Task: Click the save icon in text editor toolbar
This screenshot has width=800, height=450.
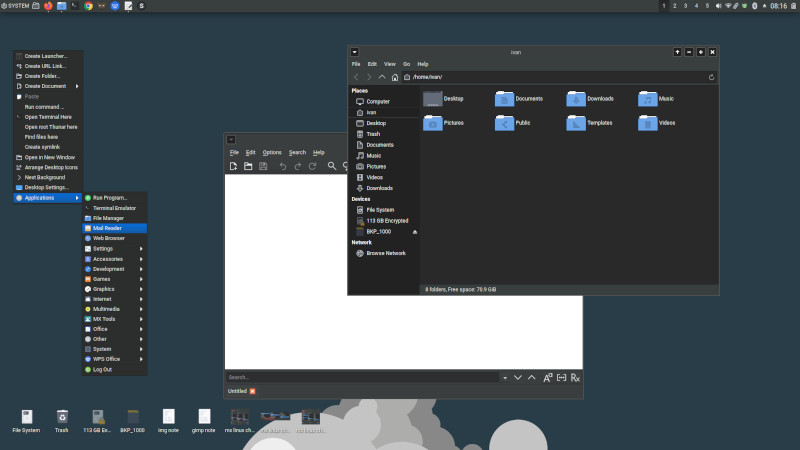Action: [263, 166]
